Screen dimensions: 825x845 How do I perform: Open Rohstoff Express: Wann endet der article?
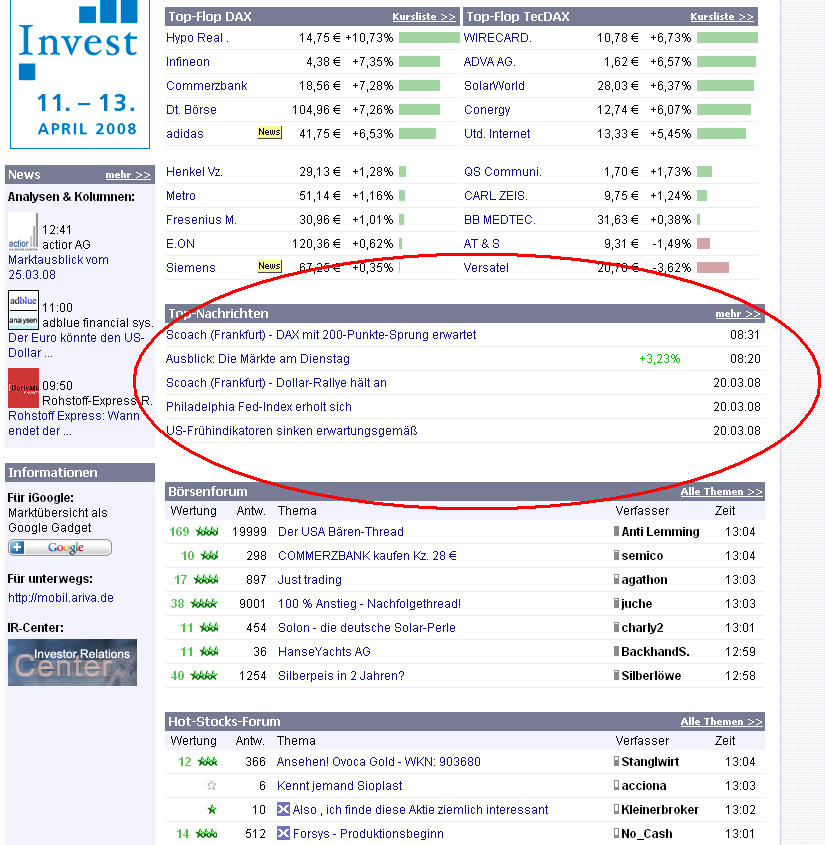pos(74,424)
